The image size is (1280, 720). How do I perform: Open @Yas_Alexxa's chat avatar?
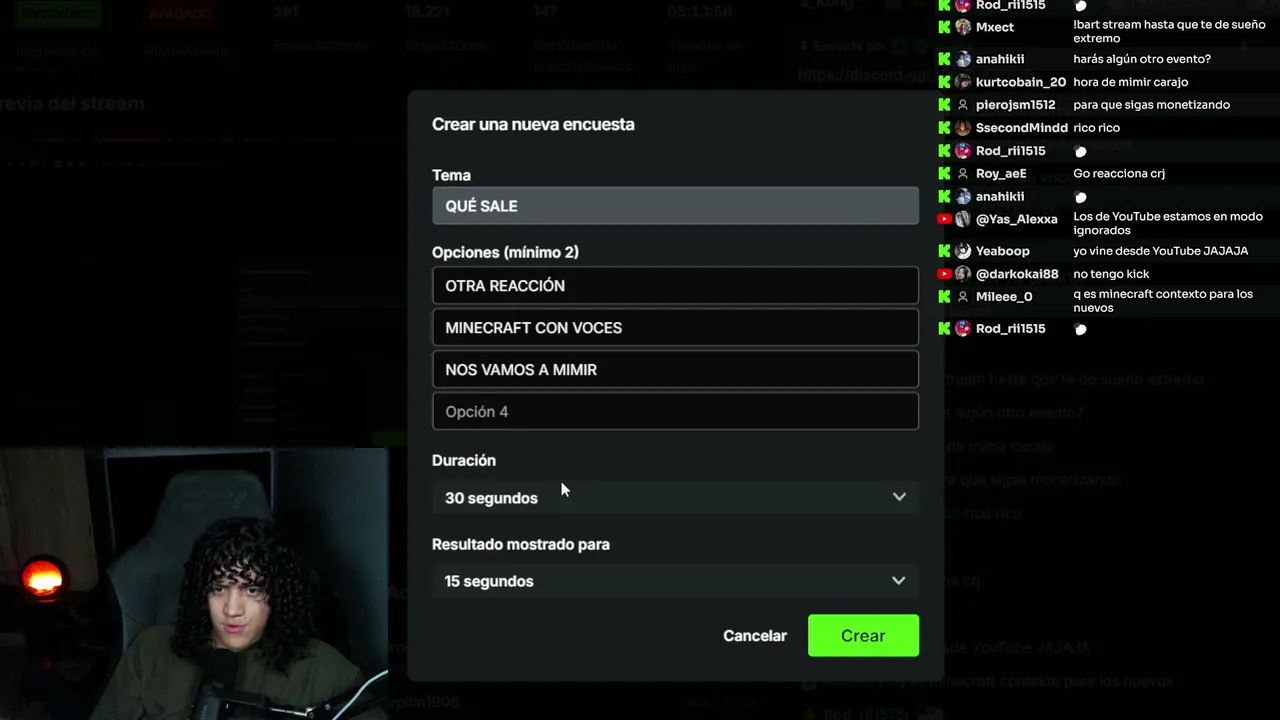(963, 219)
